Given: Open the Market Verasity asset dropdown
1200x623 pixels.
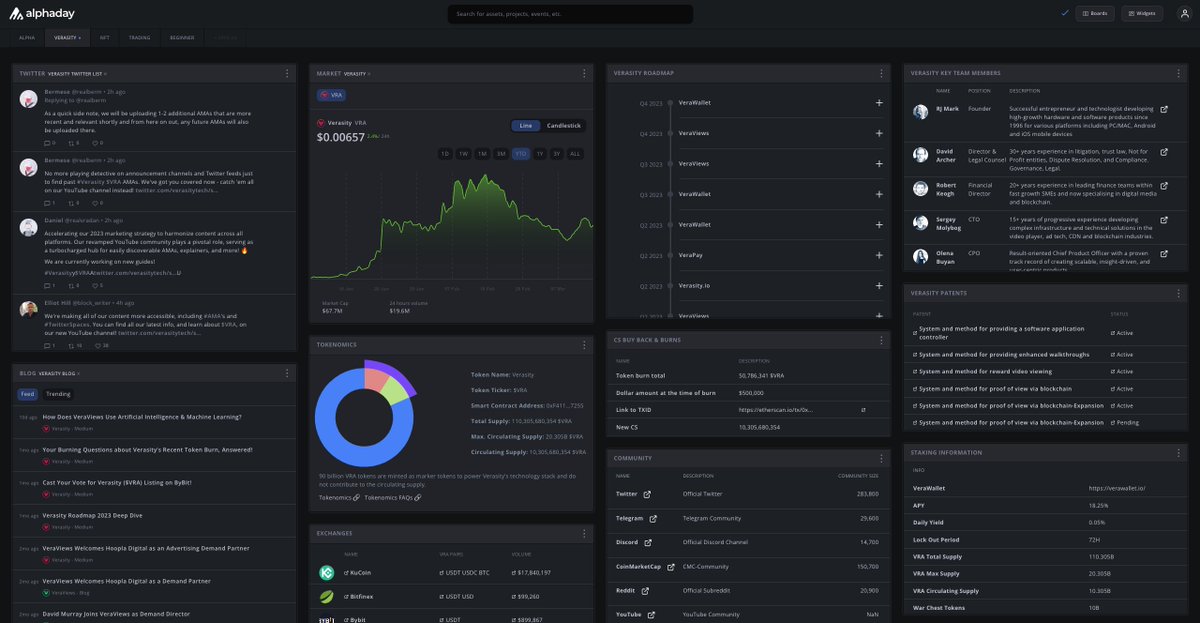Looking at the screenshot, I should (357, 73).
